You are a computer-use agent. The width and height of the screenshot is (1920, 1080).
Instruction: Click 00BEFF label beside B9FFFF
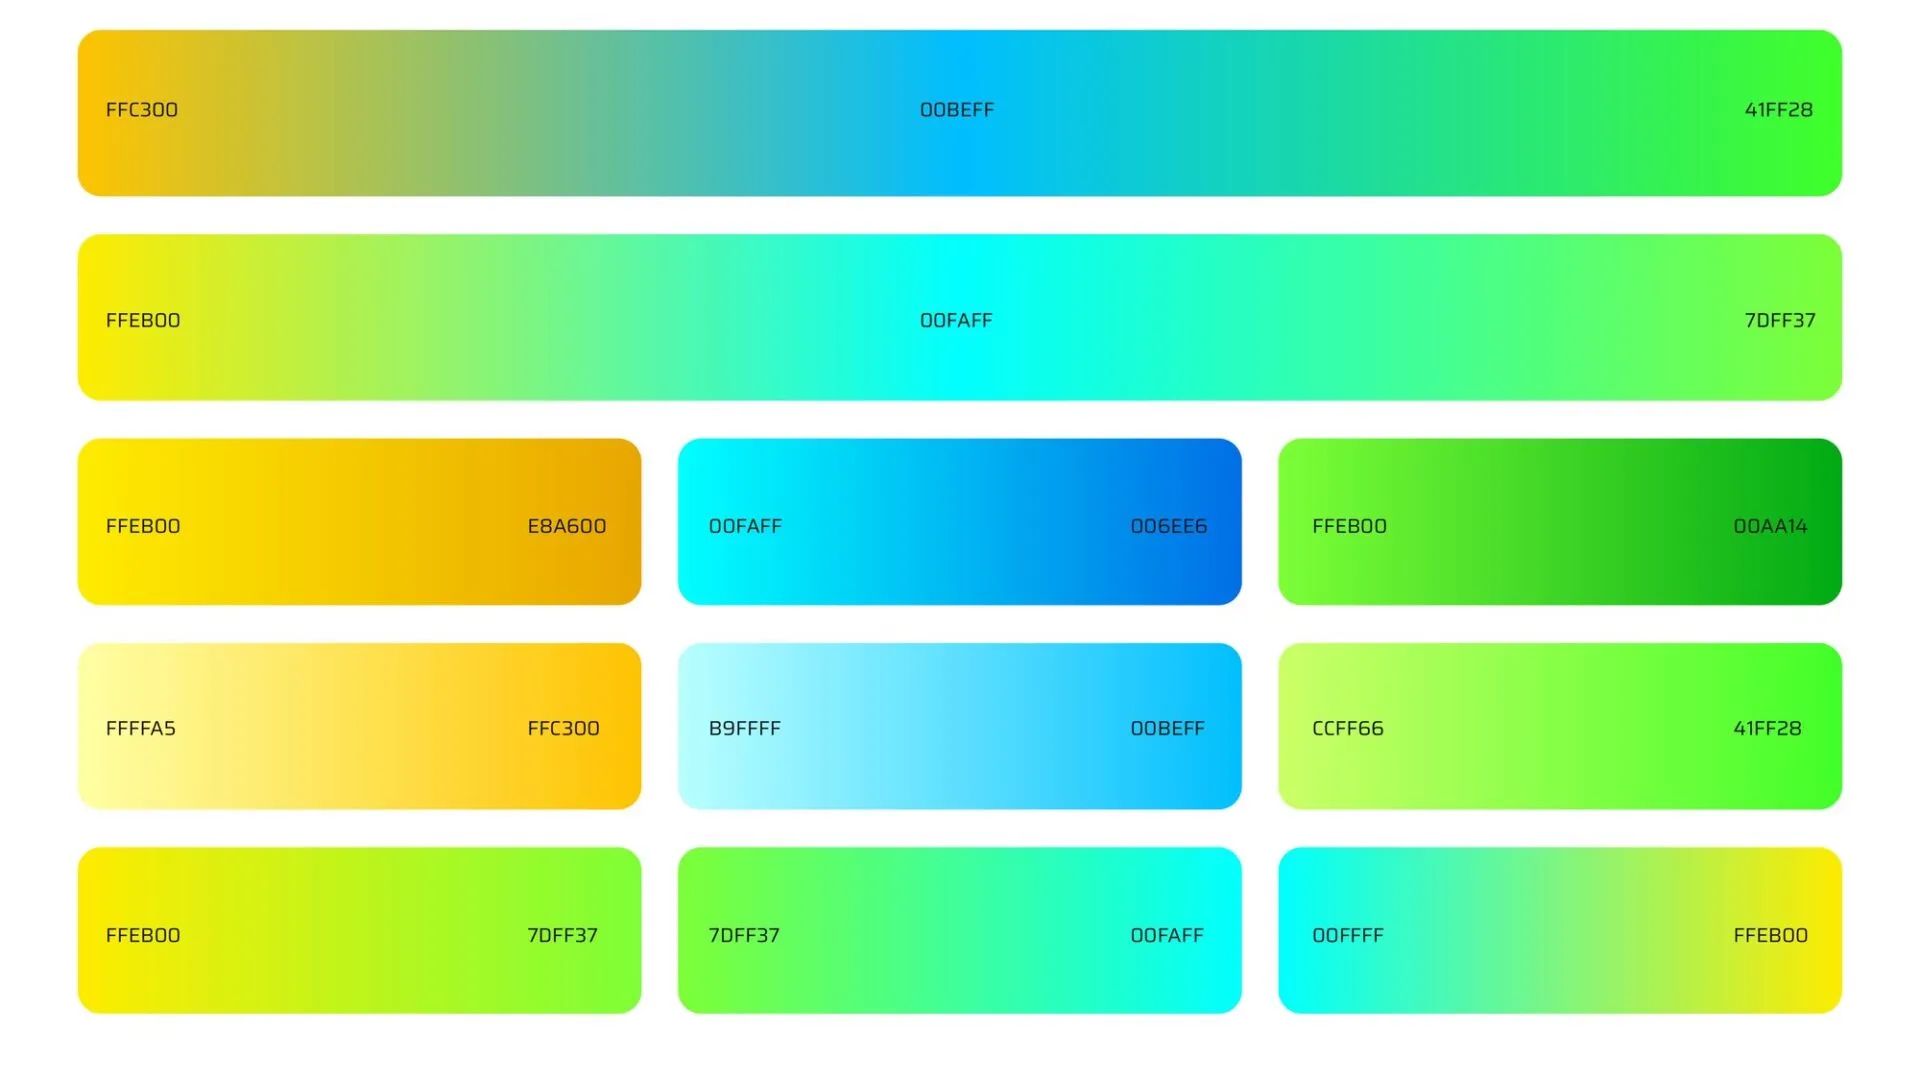pos(1168,729)
